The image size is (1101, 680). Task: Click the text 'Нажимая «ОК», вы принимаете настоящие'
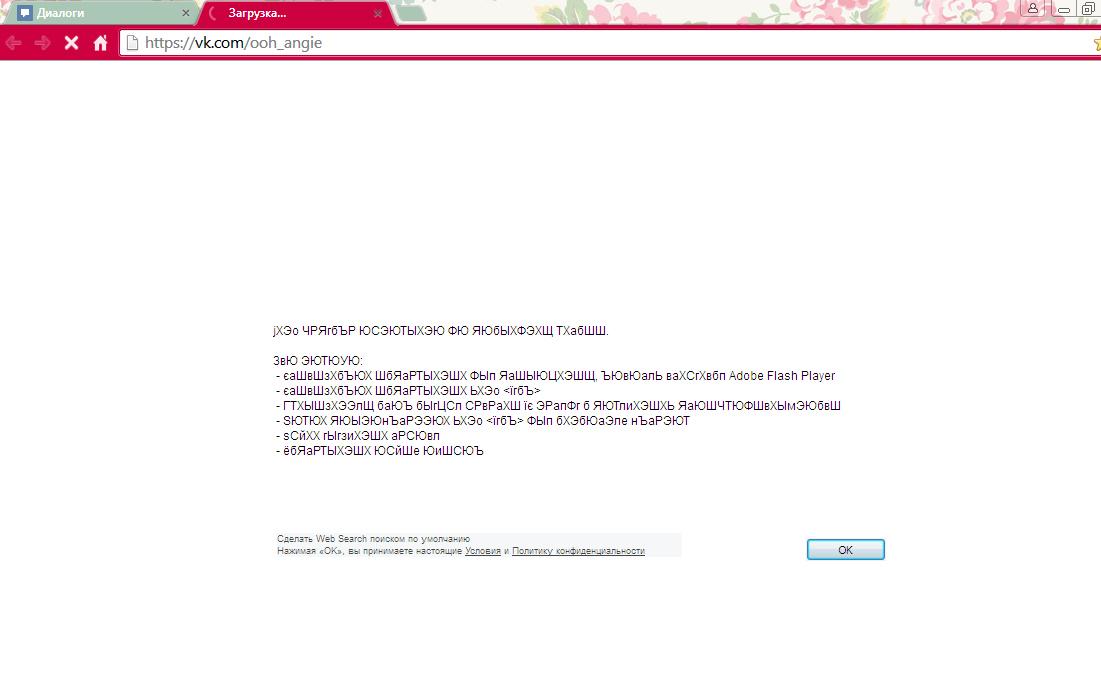pos(369,551)
